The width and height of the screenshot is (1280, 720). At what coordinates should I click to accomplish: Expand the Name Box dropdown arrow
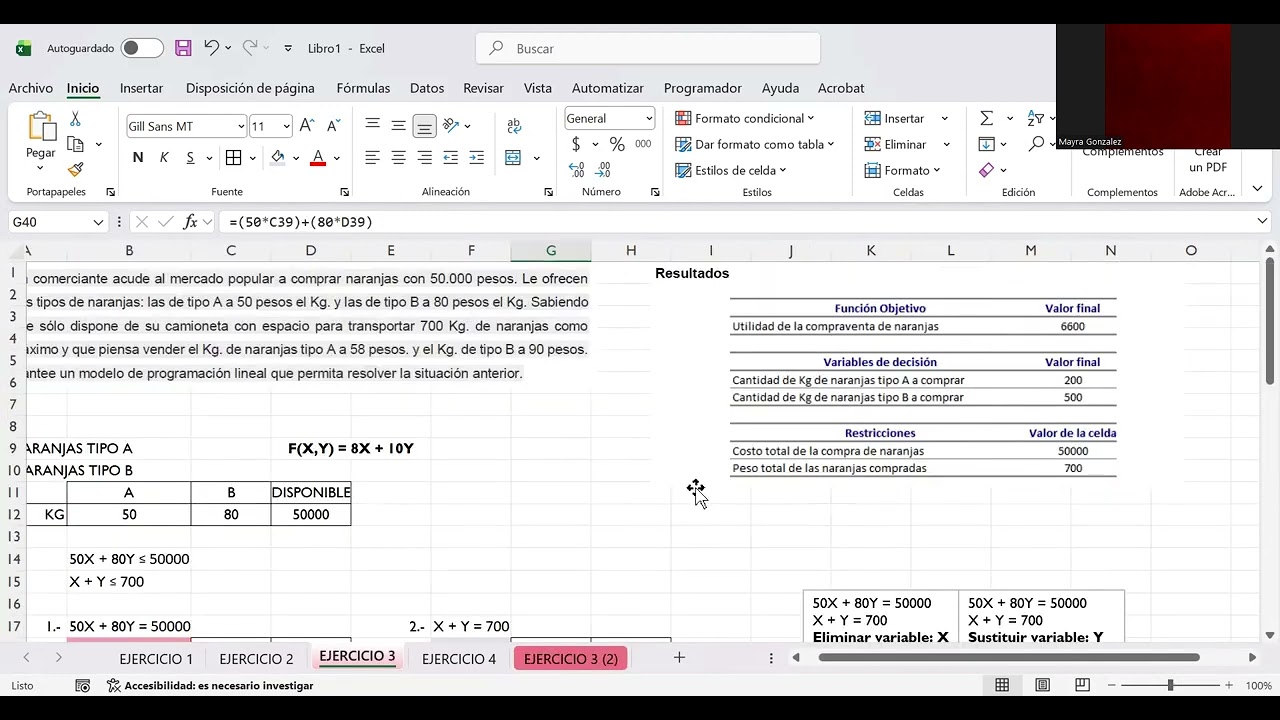click(98, 222)
